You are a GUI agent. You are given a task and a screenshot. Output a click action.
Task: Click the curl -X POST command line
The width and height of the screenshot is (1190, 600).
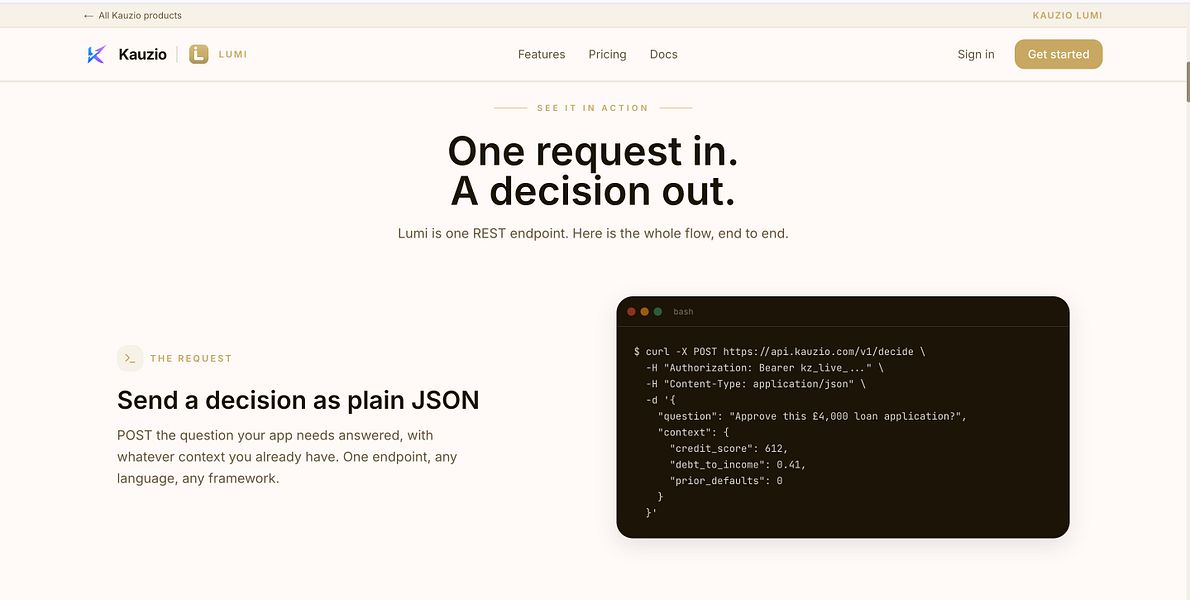point(779,352)
